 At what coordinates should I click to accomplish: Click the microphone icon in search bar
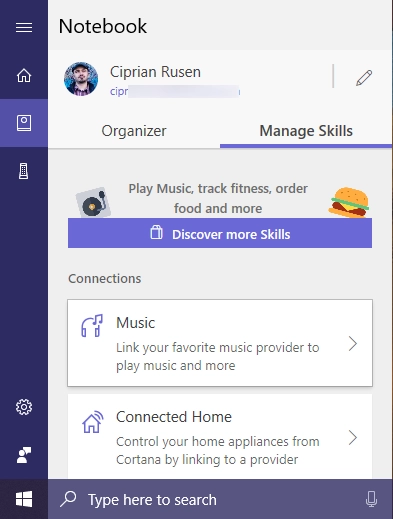tap(371, 499)
